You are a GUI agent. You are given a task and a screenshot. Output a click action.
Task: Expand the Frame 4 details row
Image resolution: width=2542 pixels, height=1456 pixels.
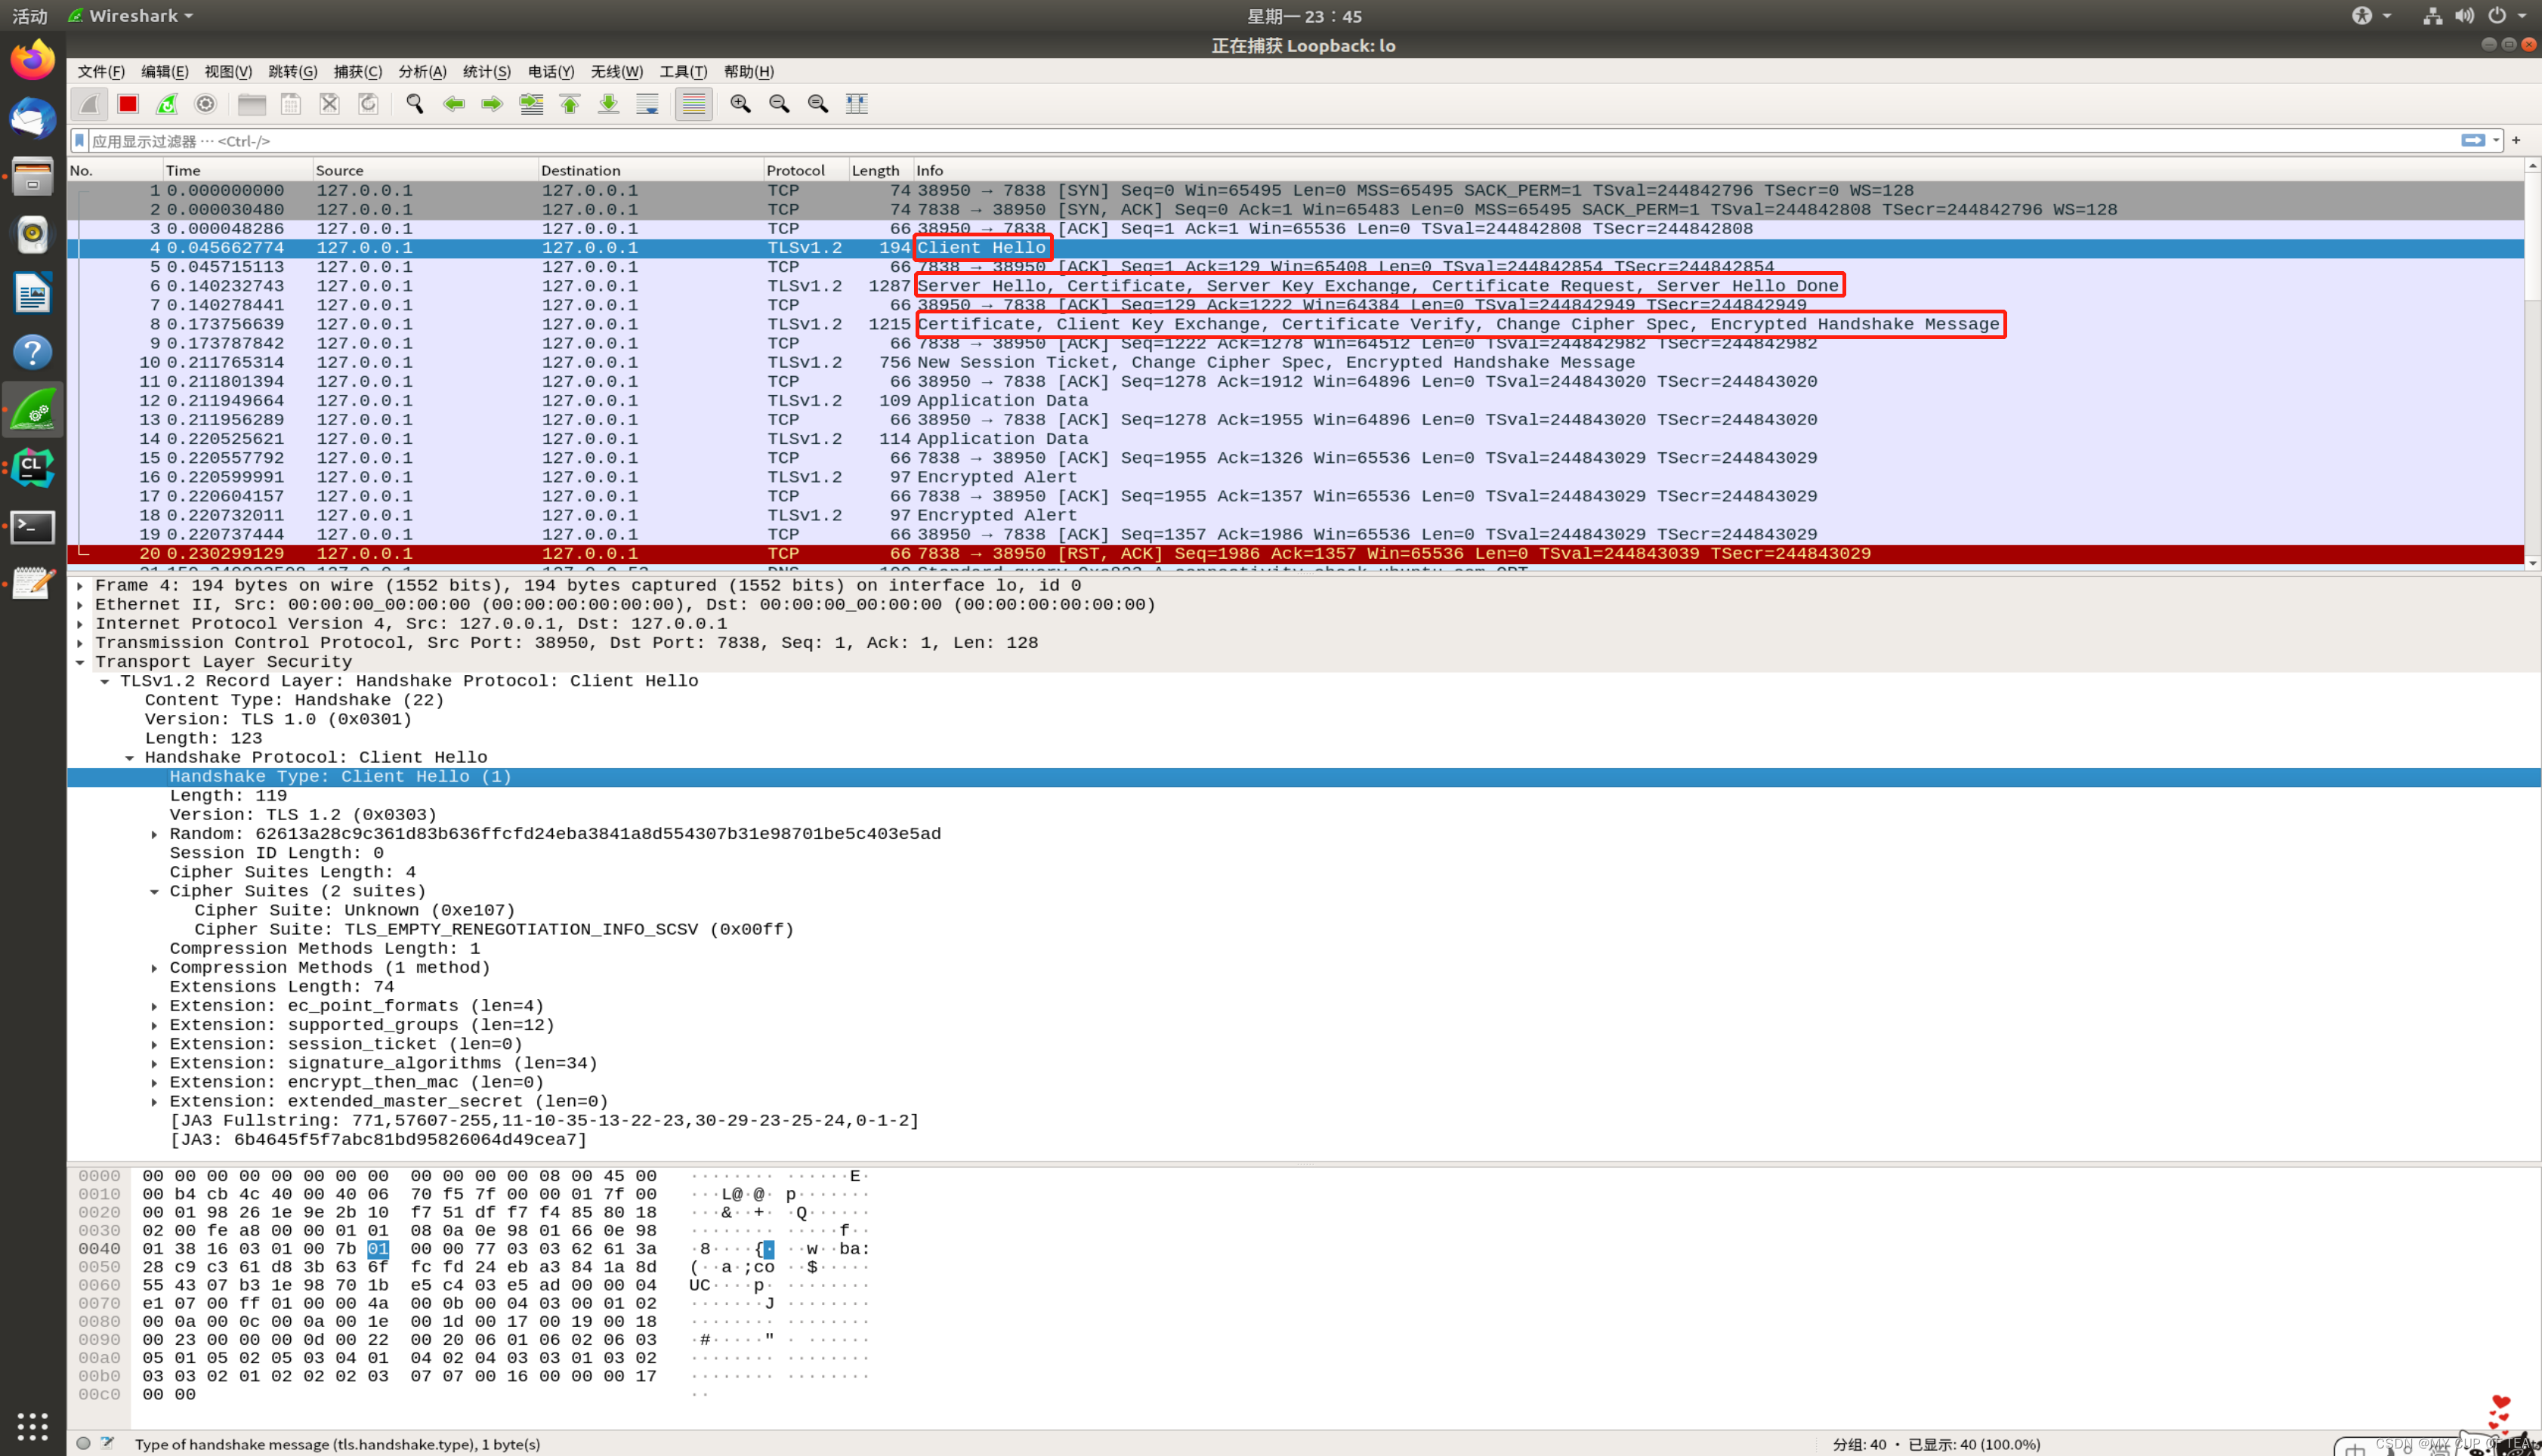[x=80, y=586]
